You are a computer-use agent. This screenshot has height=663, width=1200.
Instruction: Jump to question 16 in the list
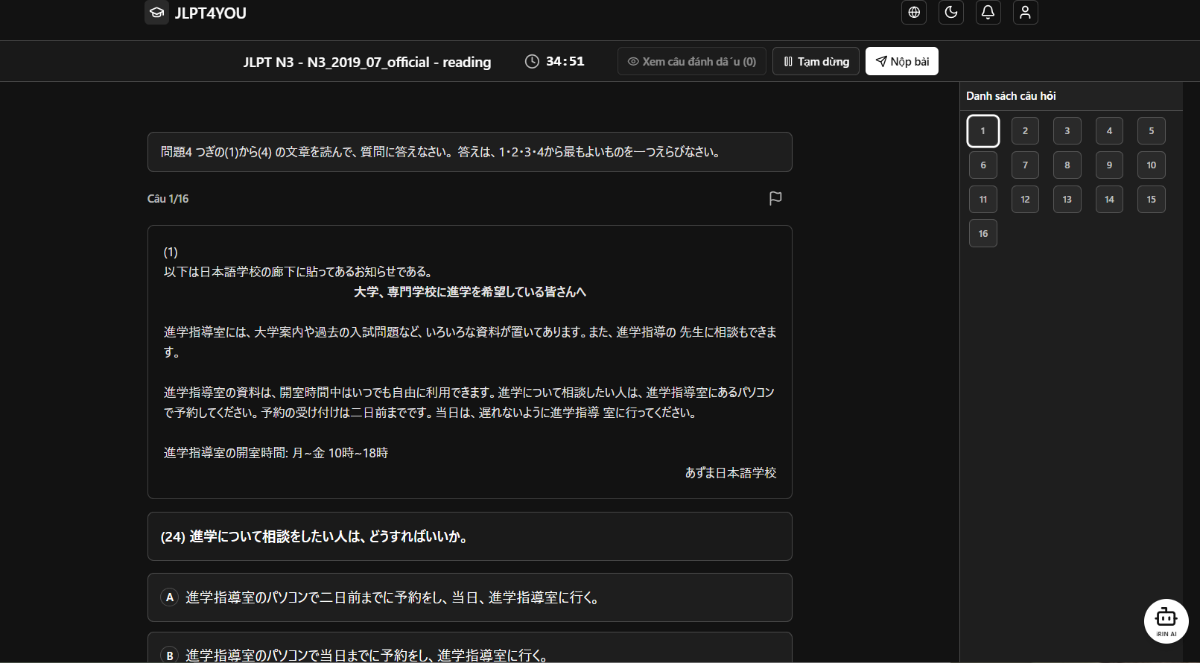click(982, 233)
